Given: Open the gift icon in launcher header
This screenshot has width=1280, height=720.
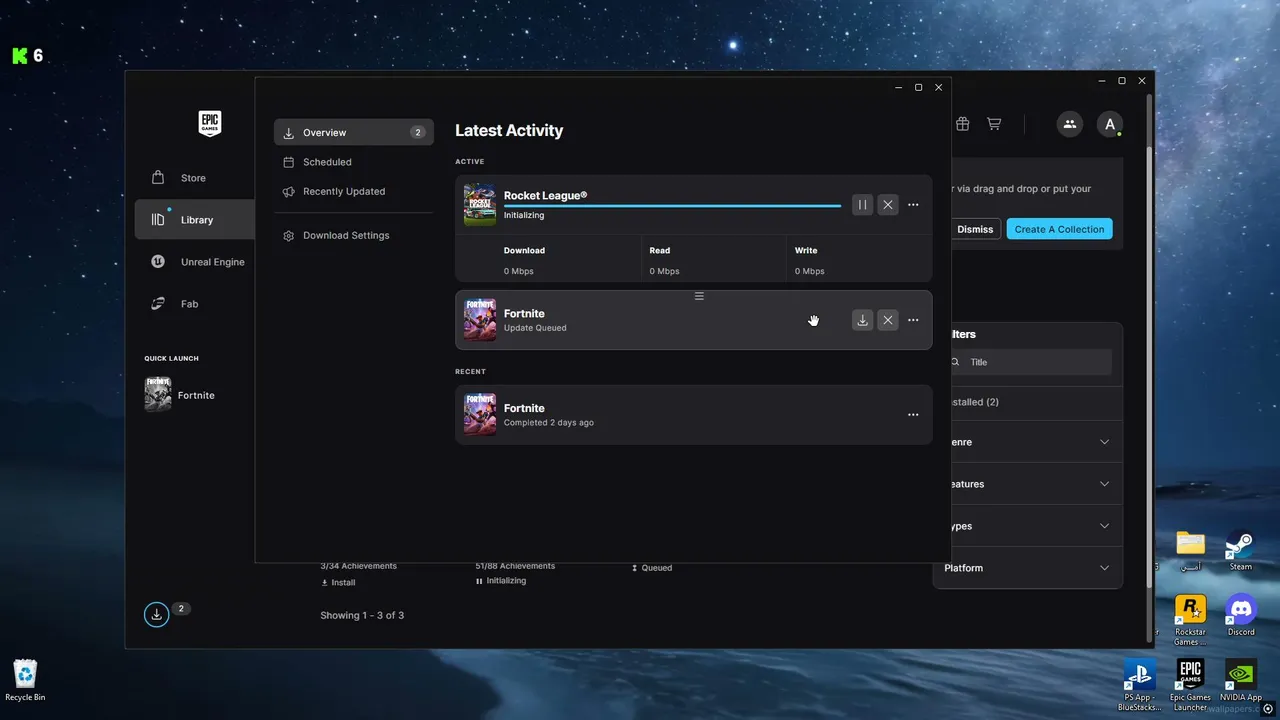Looking at the screenshot, I should pos(962,124).
